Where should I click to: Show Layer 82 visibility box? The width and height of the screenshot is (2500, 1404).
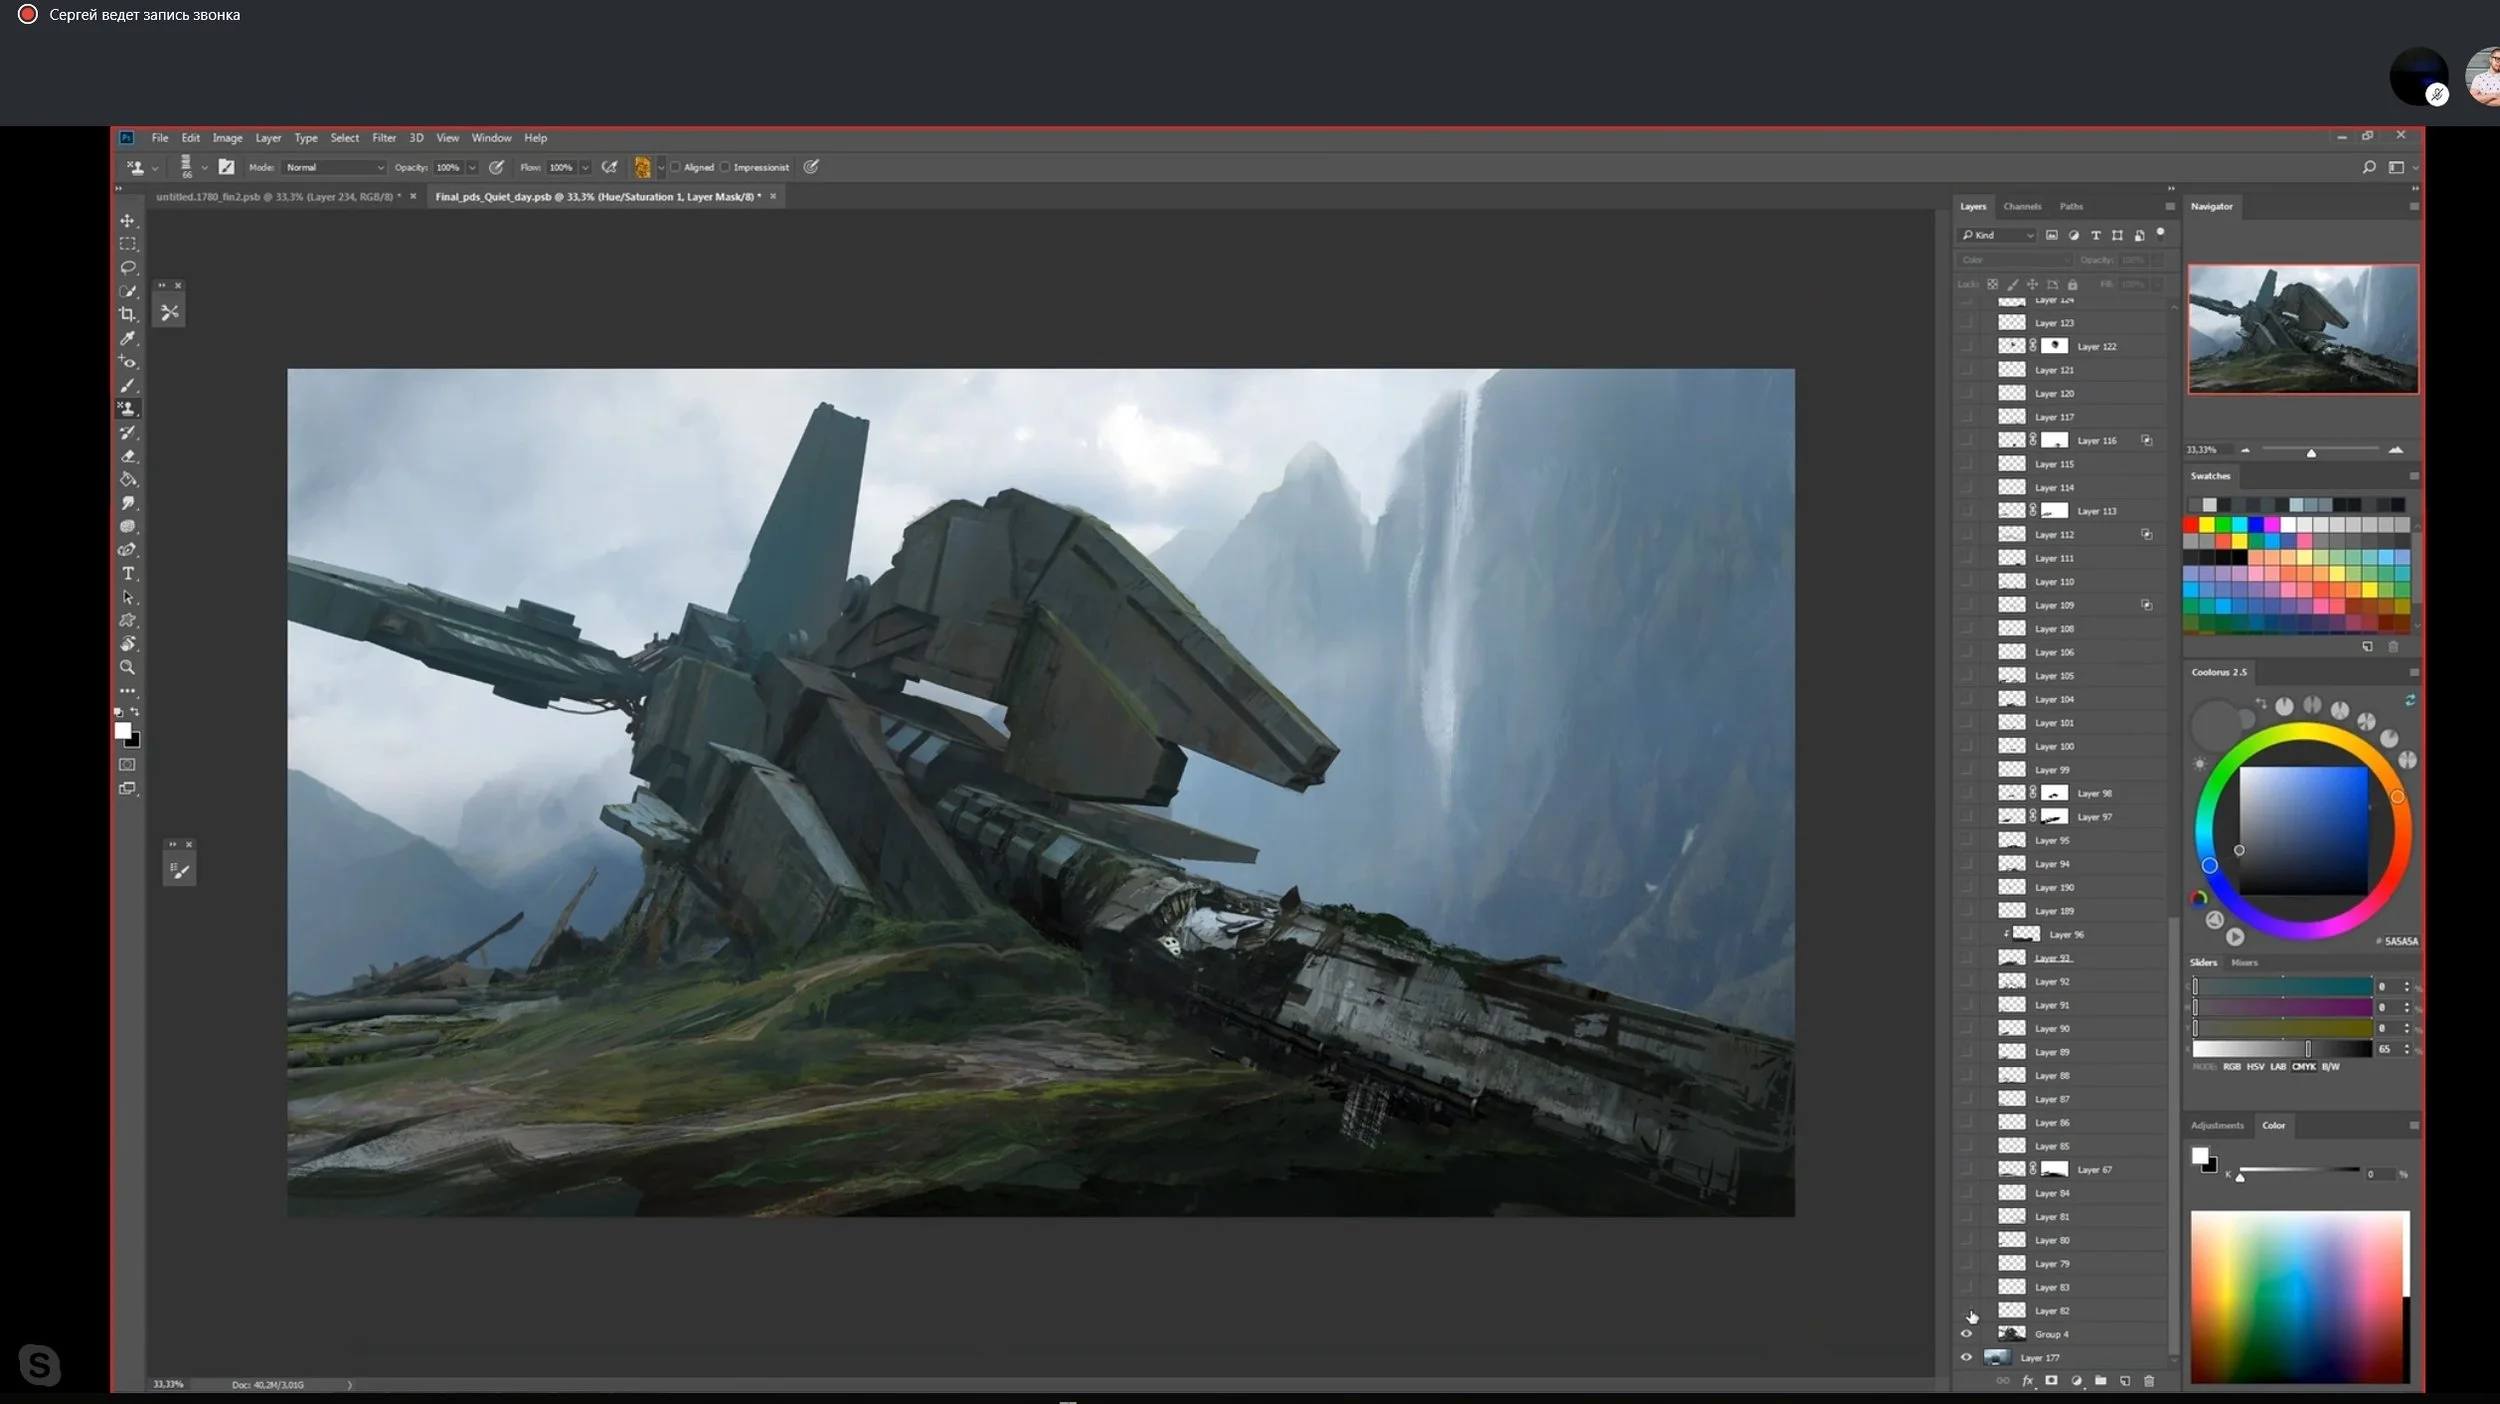[1966, 1310]
